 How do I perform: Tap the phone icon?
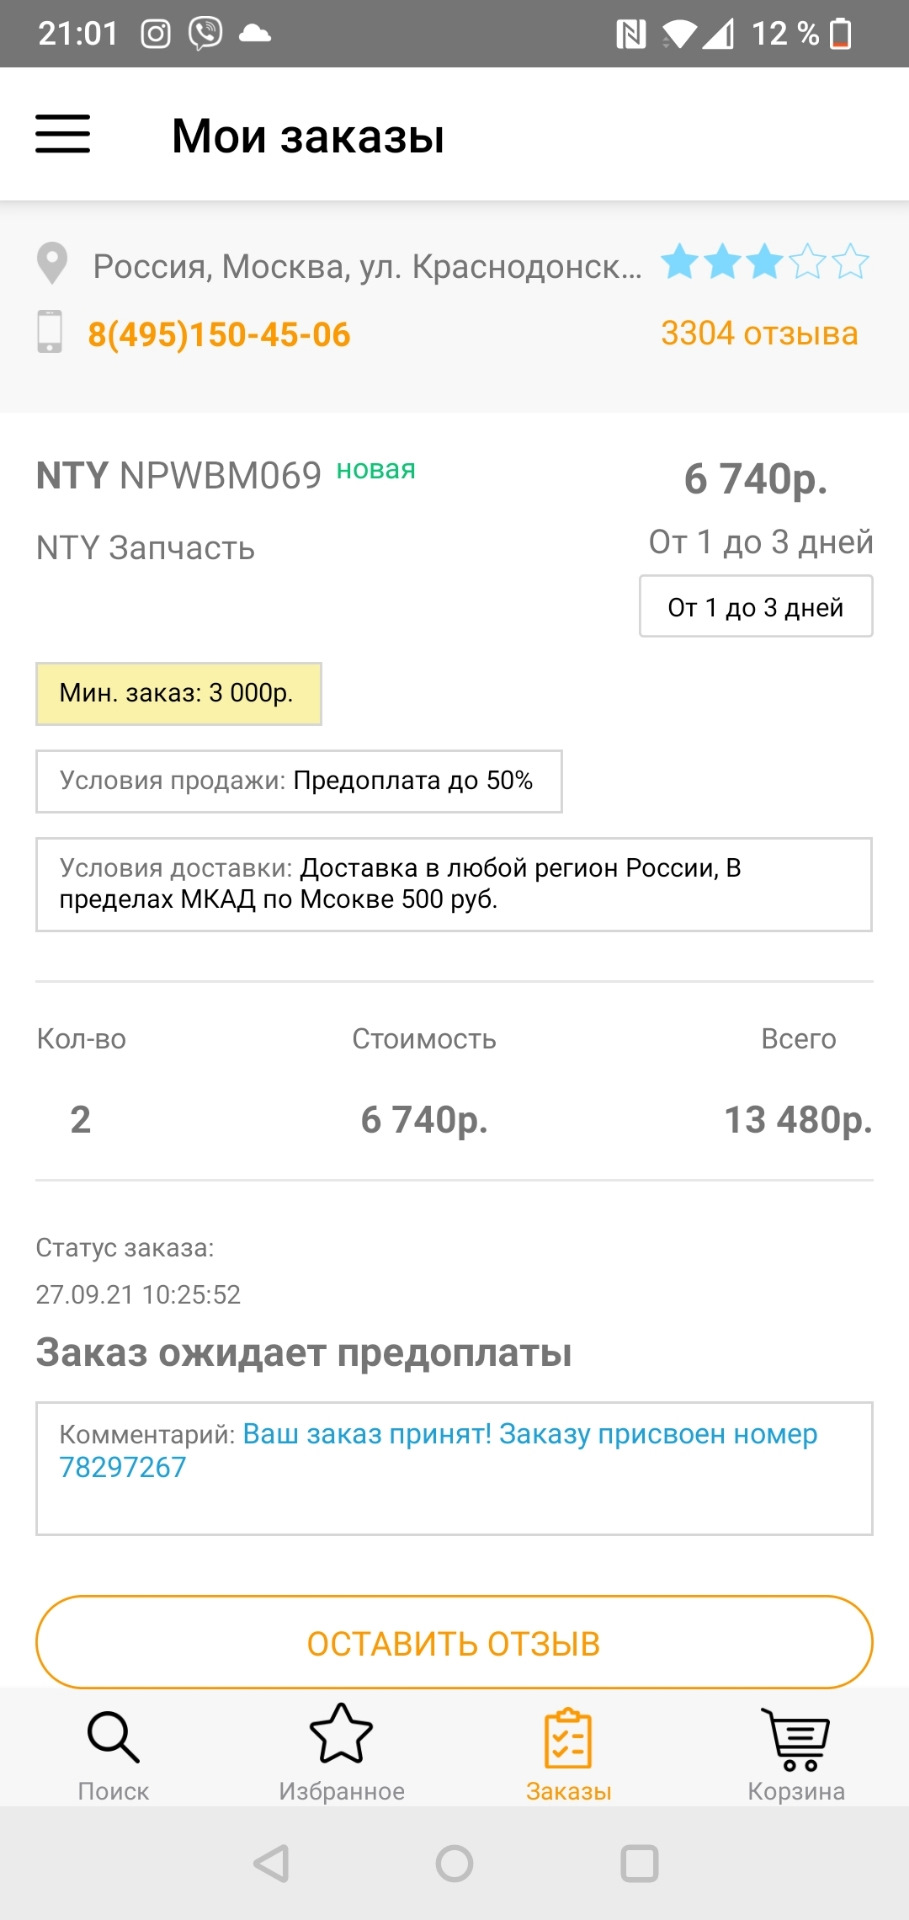[49, 332]
